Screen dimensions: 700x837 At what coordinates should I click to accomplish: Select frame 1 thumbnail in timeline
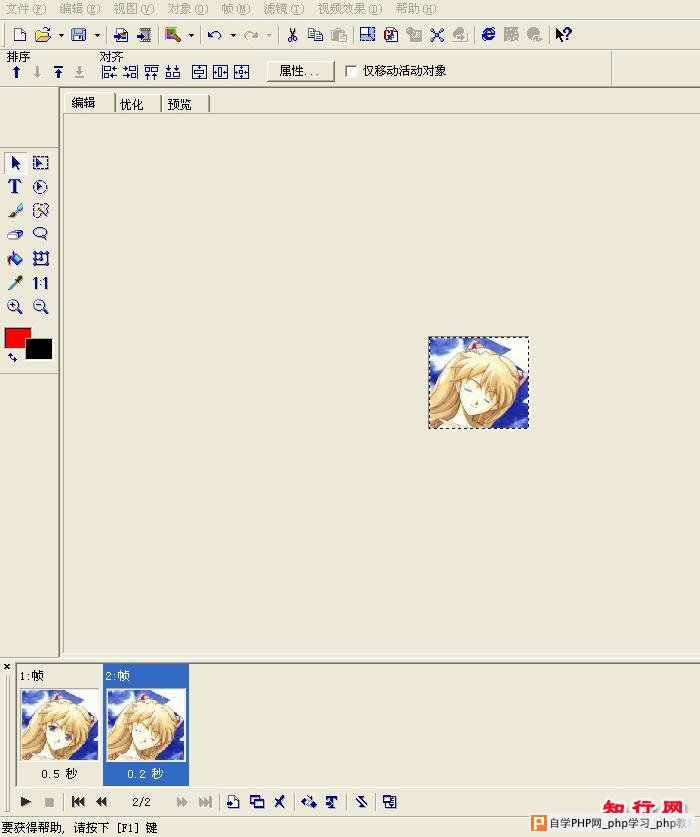(x=59, y=724)
